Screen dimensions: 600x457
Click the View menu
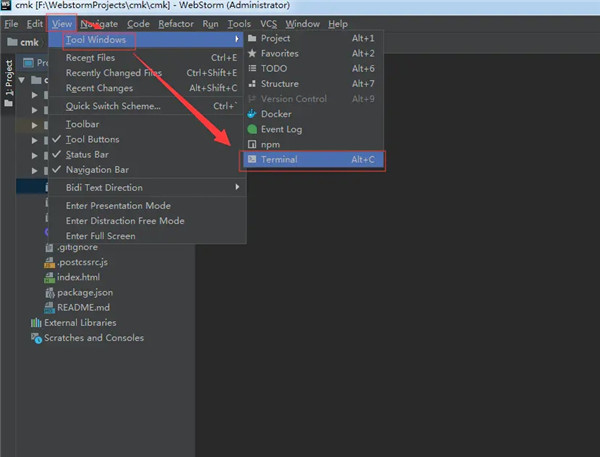click(62, 24)
